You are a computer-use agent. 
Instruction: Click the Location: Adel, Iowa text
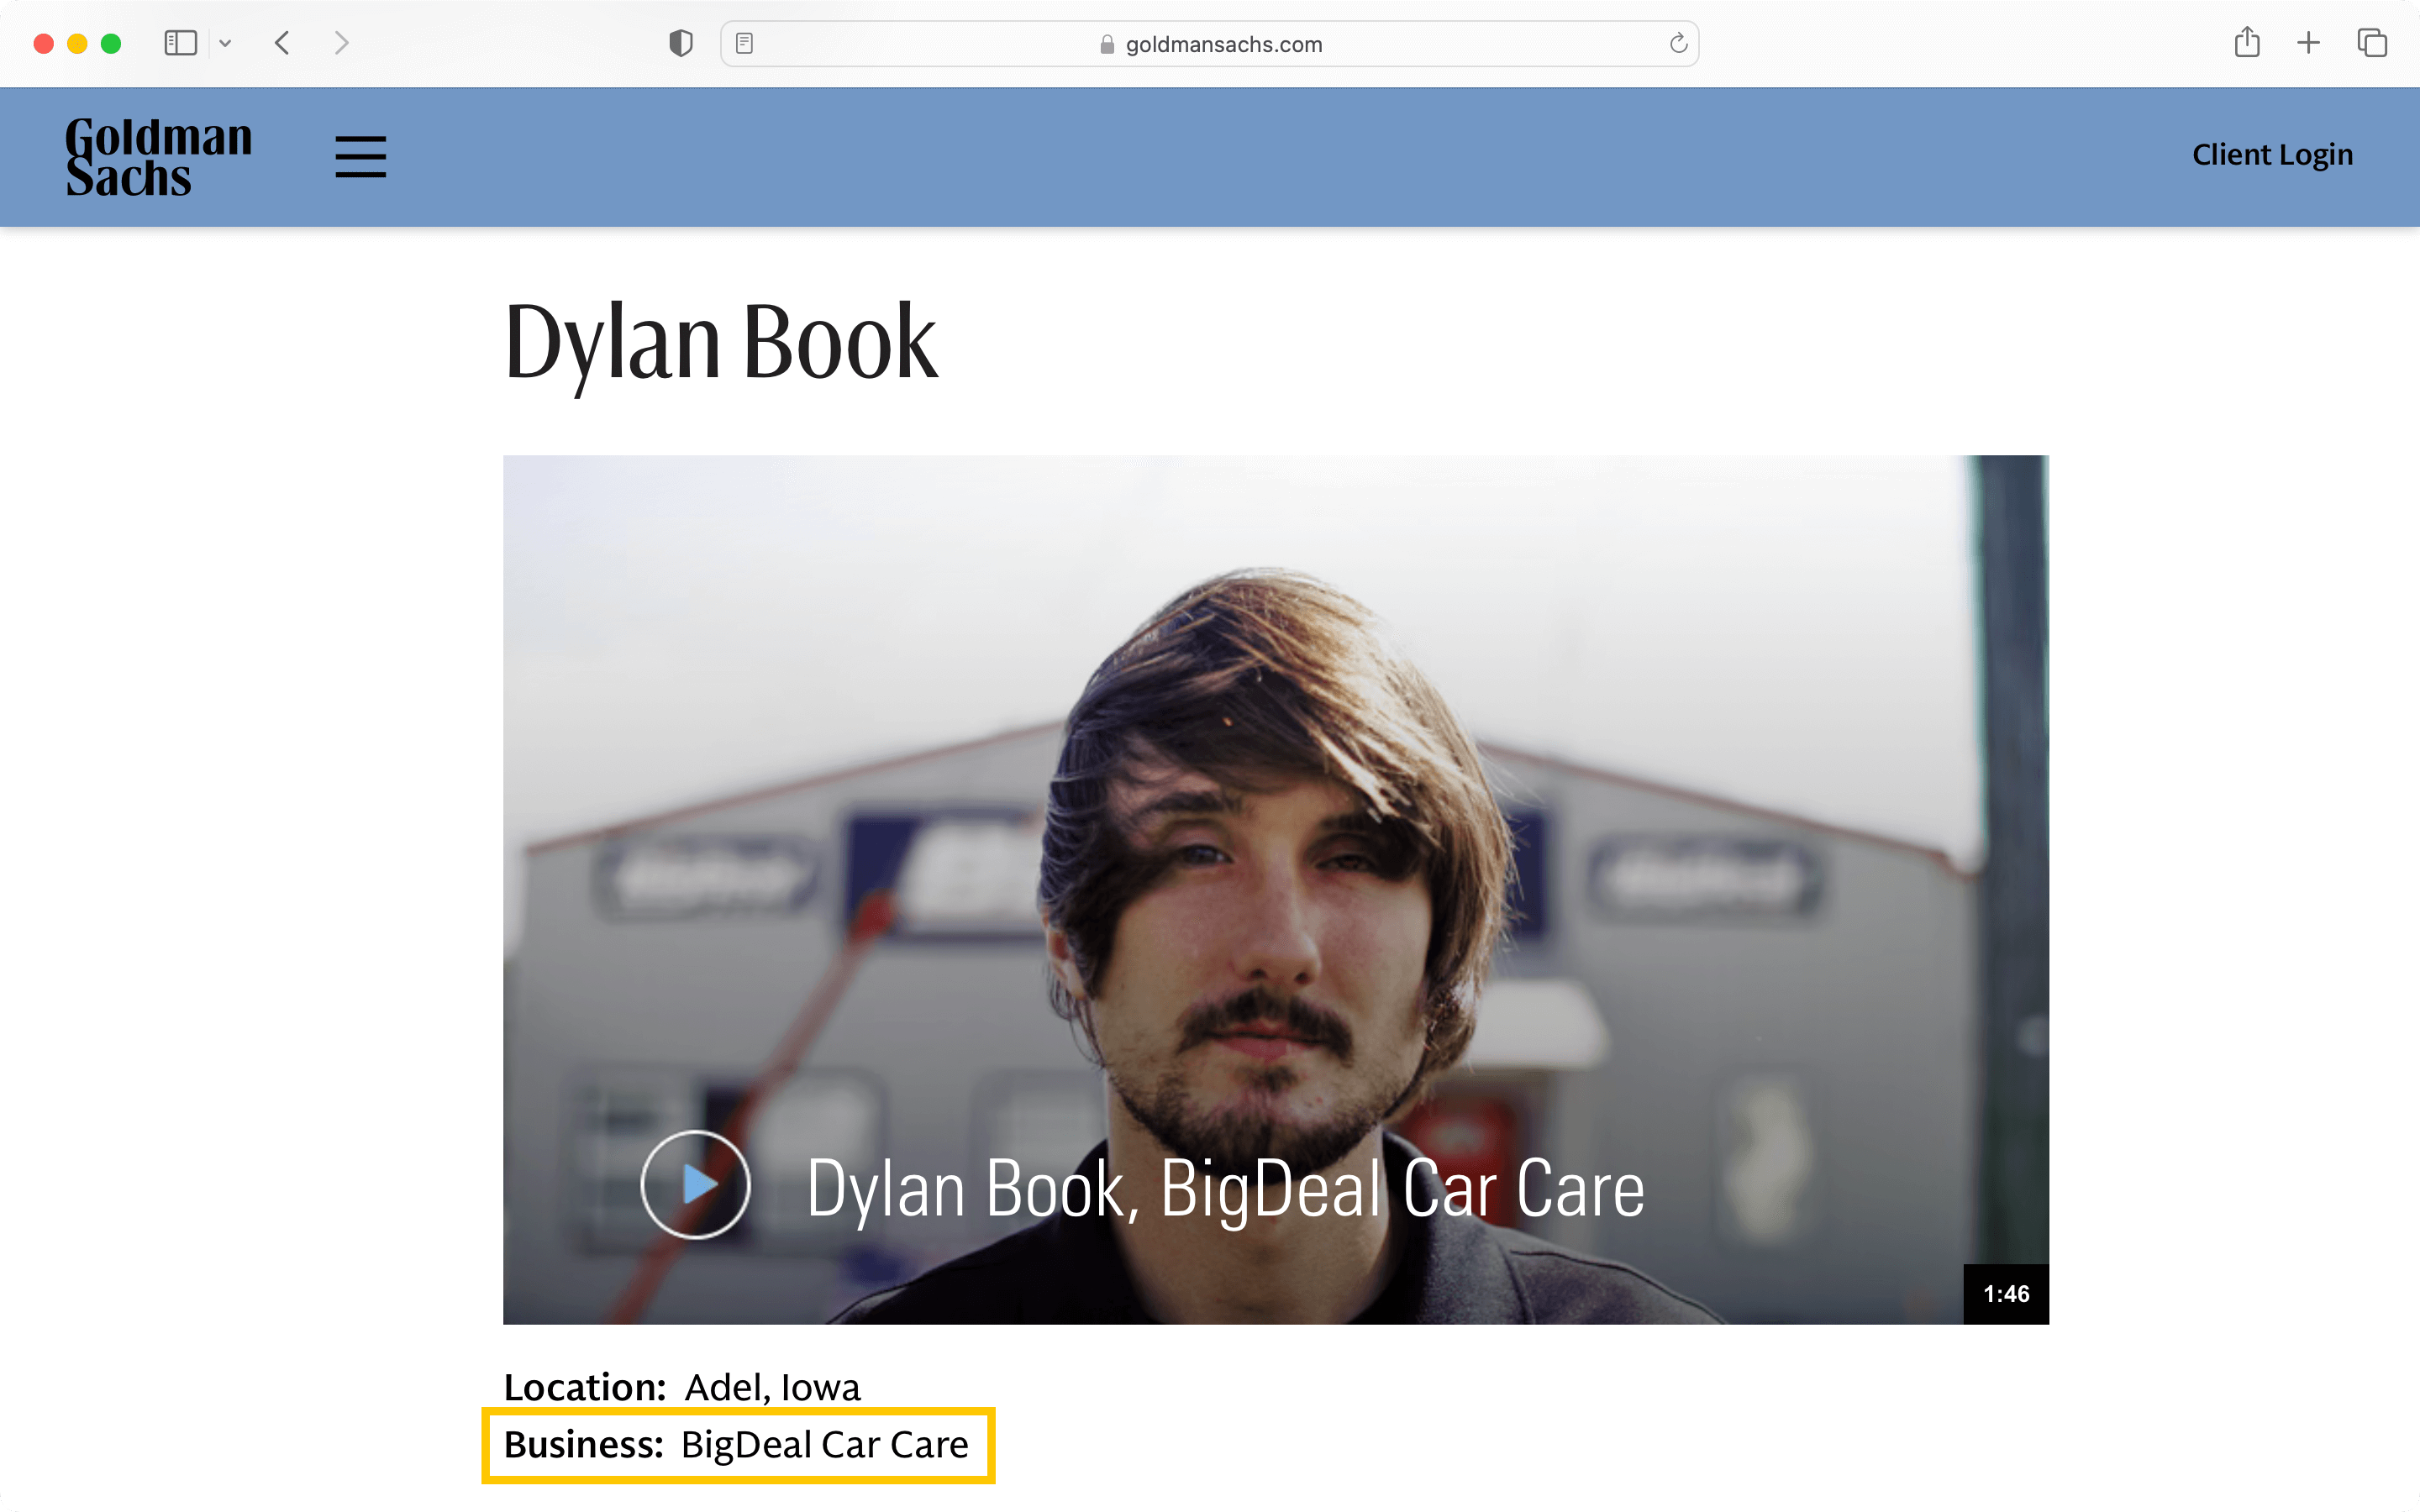[x=682, y=1387]
